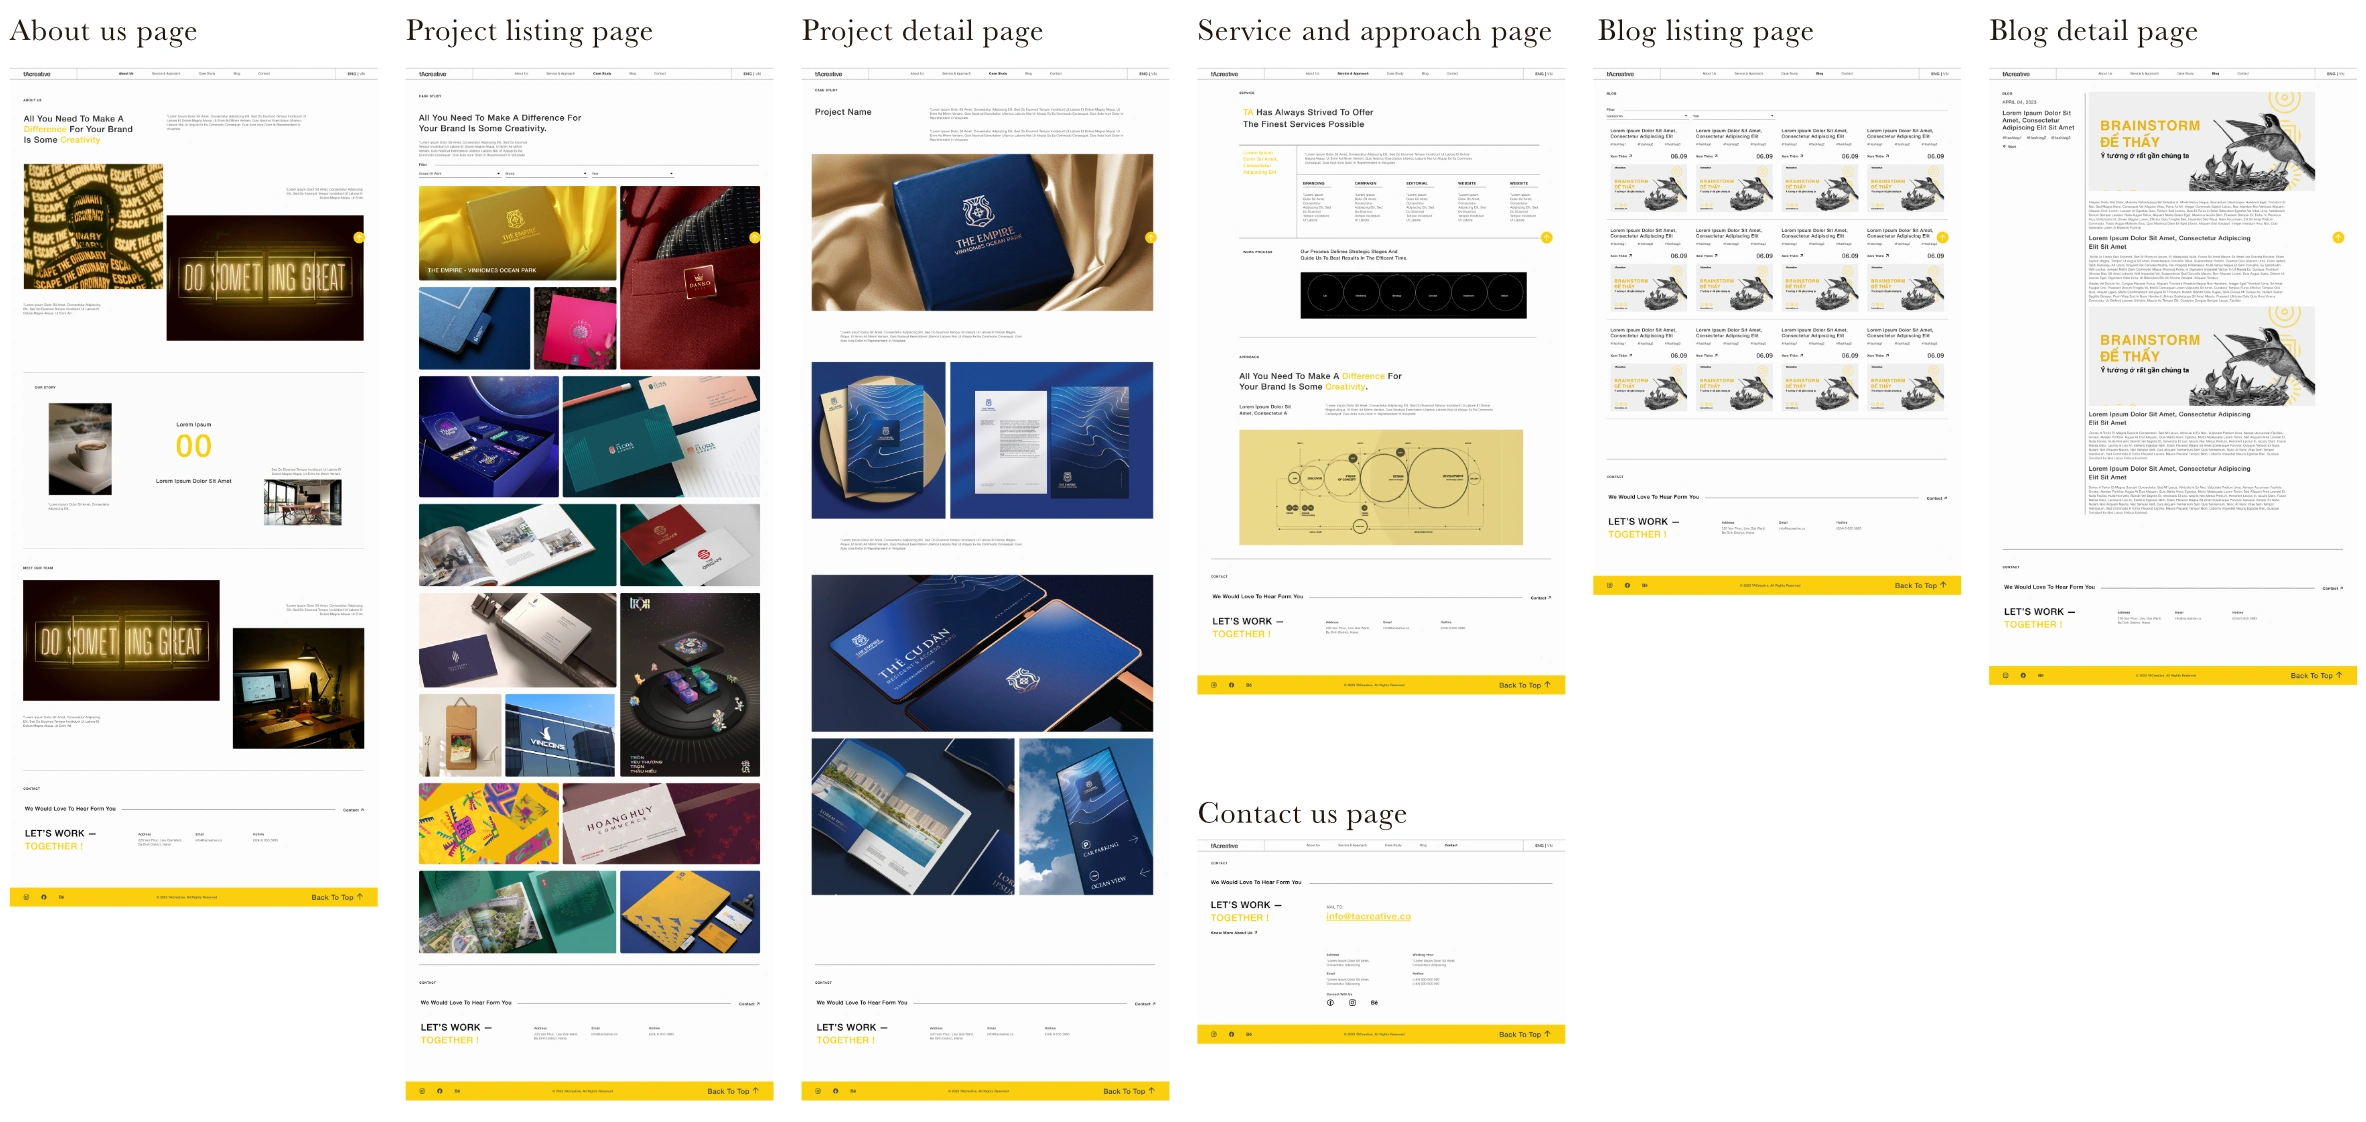2366x1122 pixels.
Task: Toggle ENG language on About us page header
Action: click(x=351, y=74)
